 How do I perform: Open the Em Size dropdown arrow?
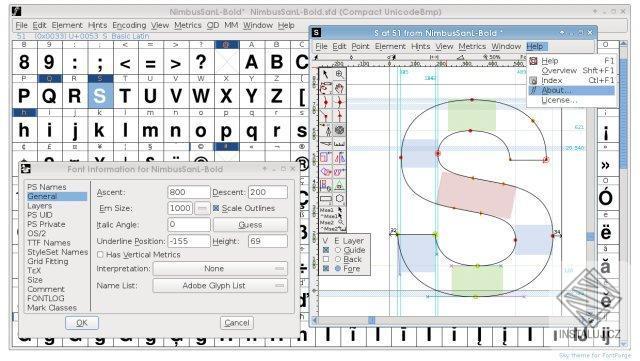coord(202,208)
